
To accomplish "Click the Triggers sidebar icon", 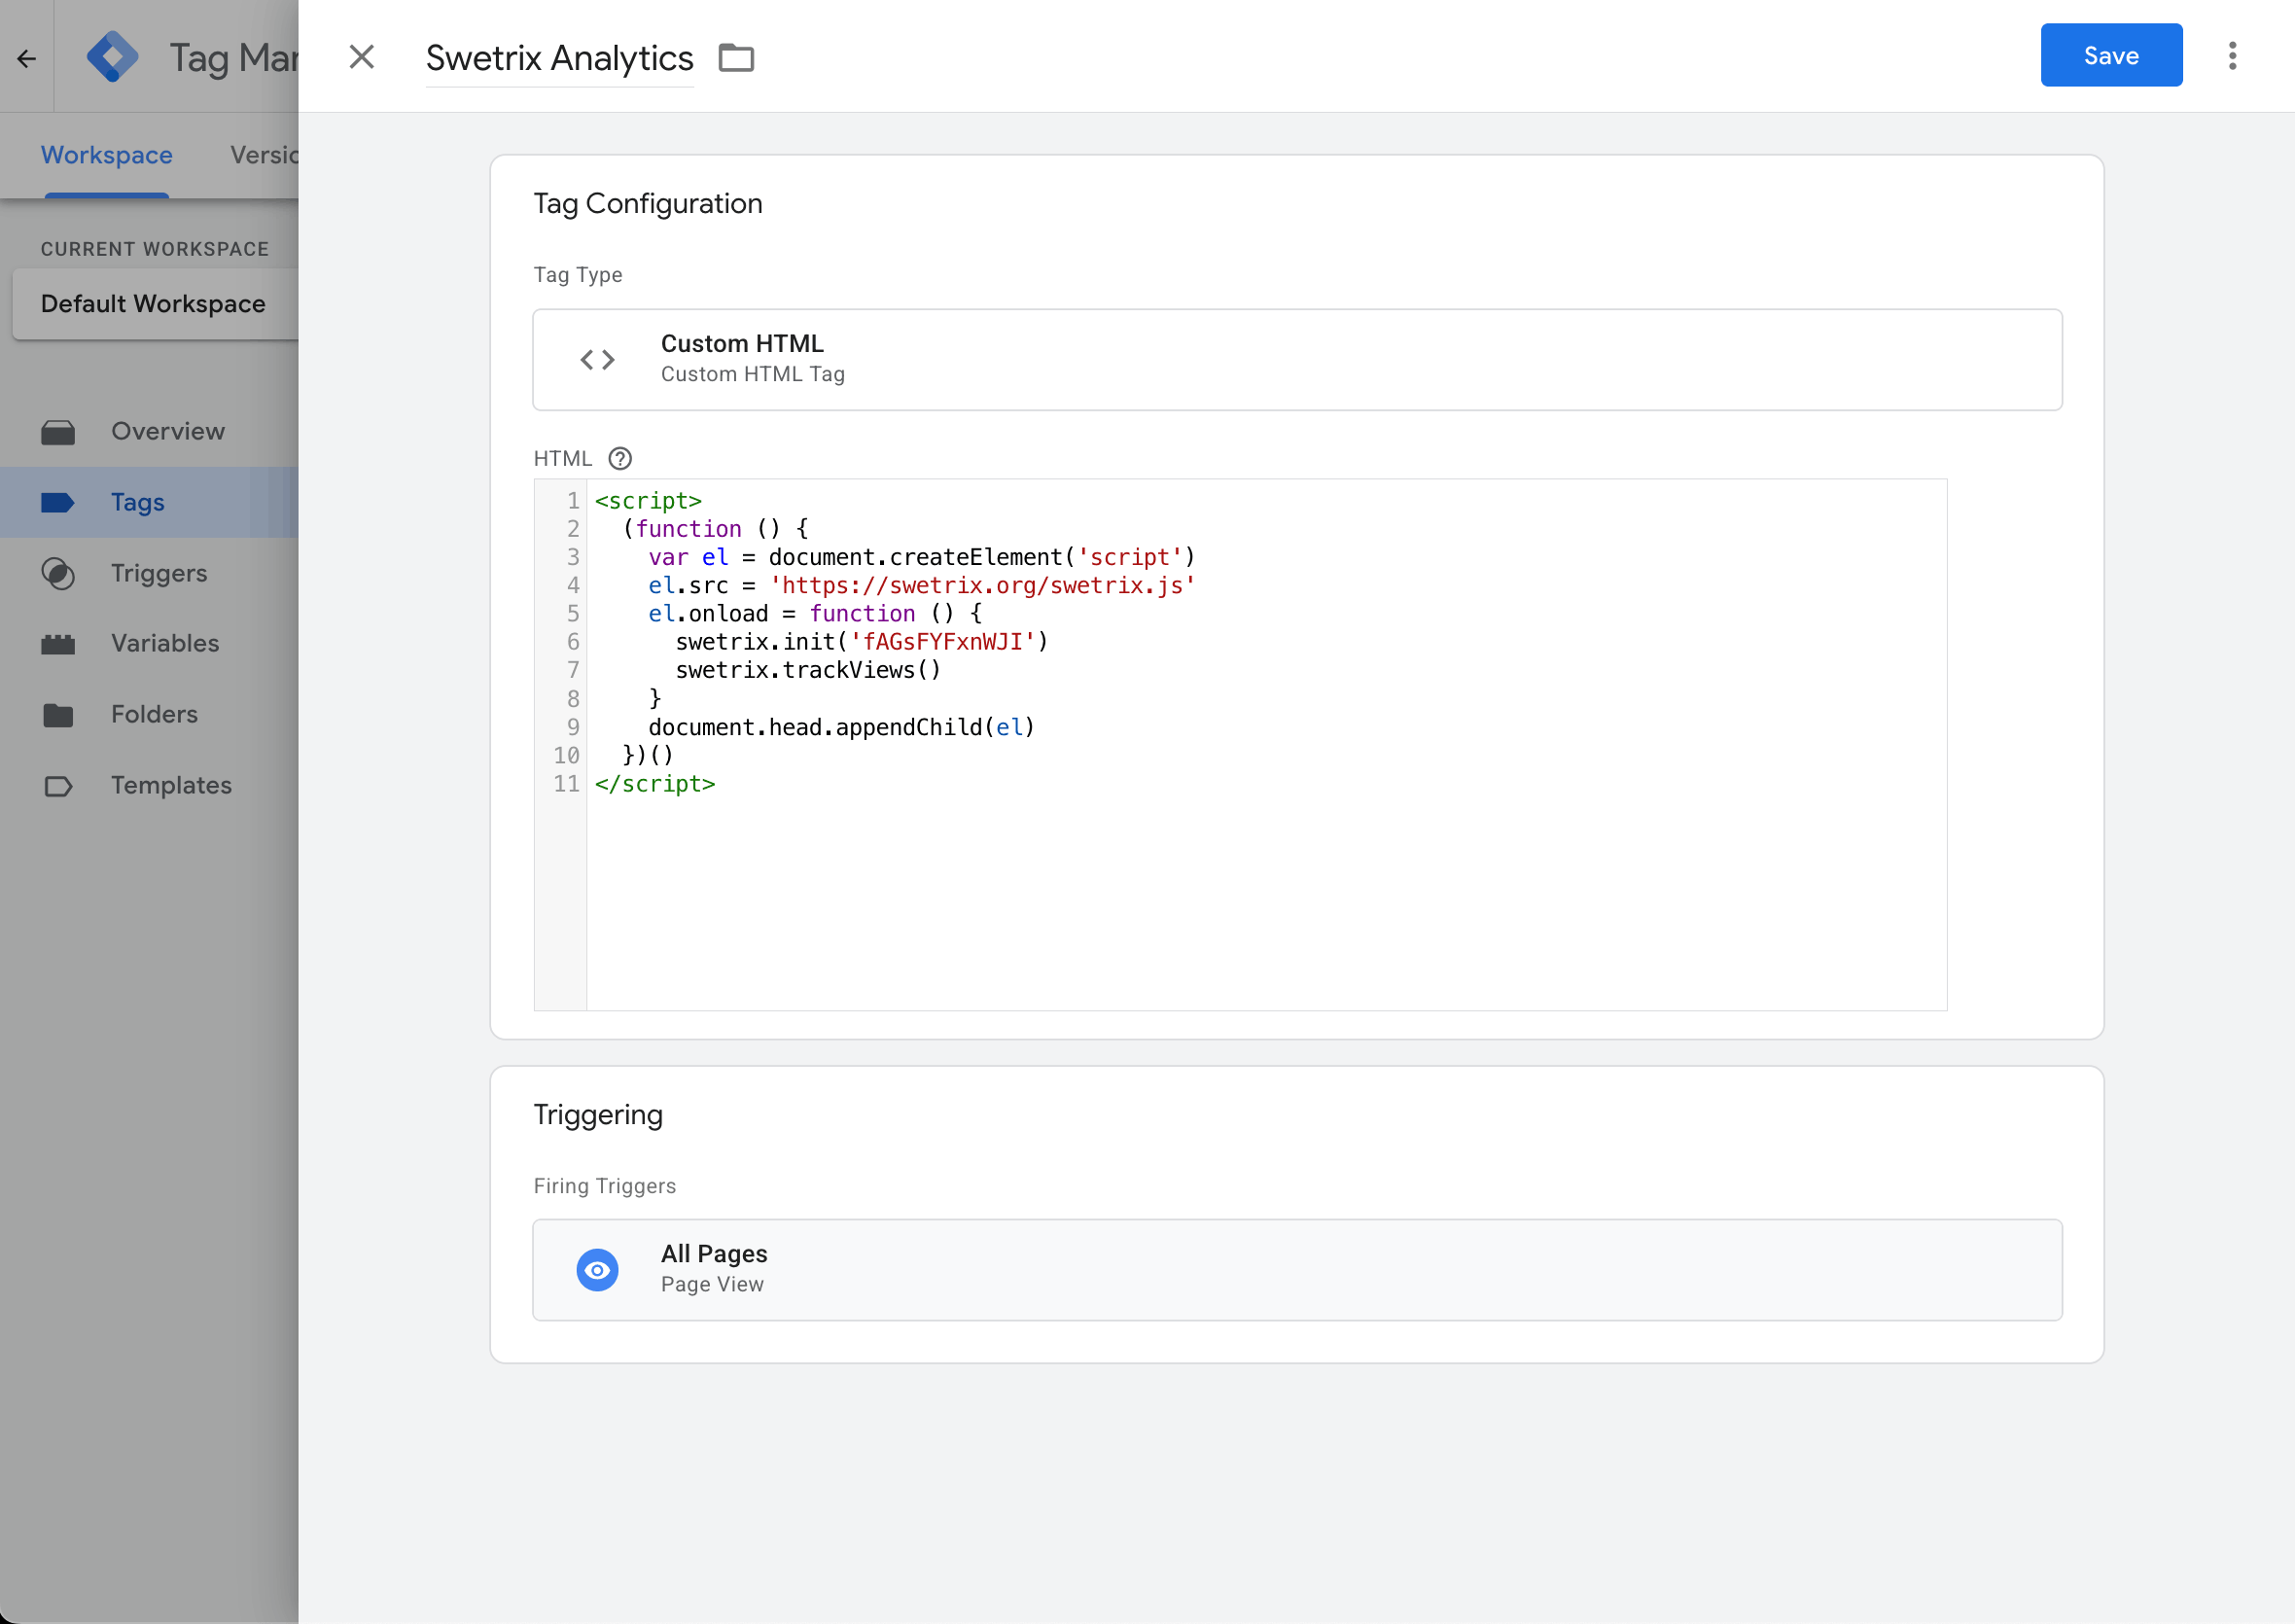I will (58, 573).
